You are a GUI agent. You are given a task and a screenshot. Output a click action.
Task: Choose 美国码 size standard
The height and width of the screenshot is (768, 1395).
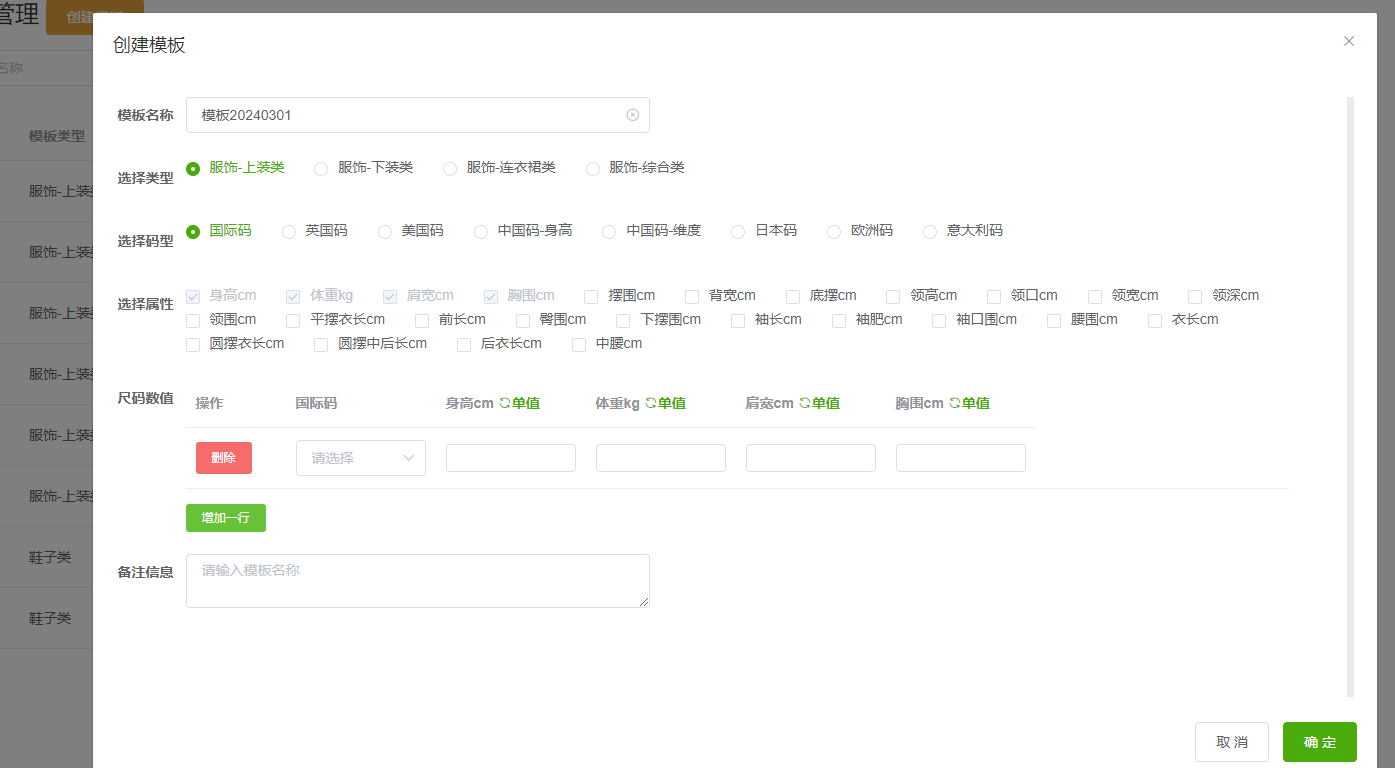coord(385,232)
